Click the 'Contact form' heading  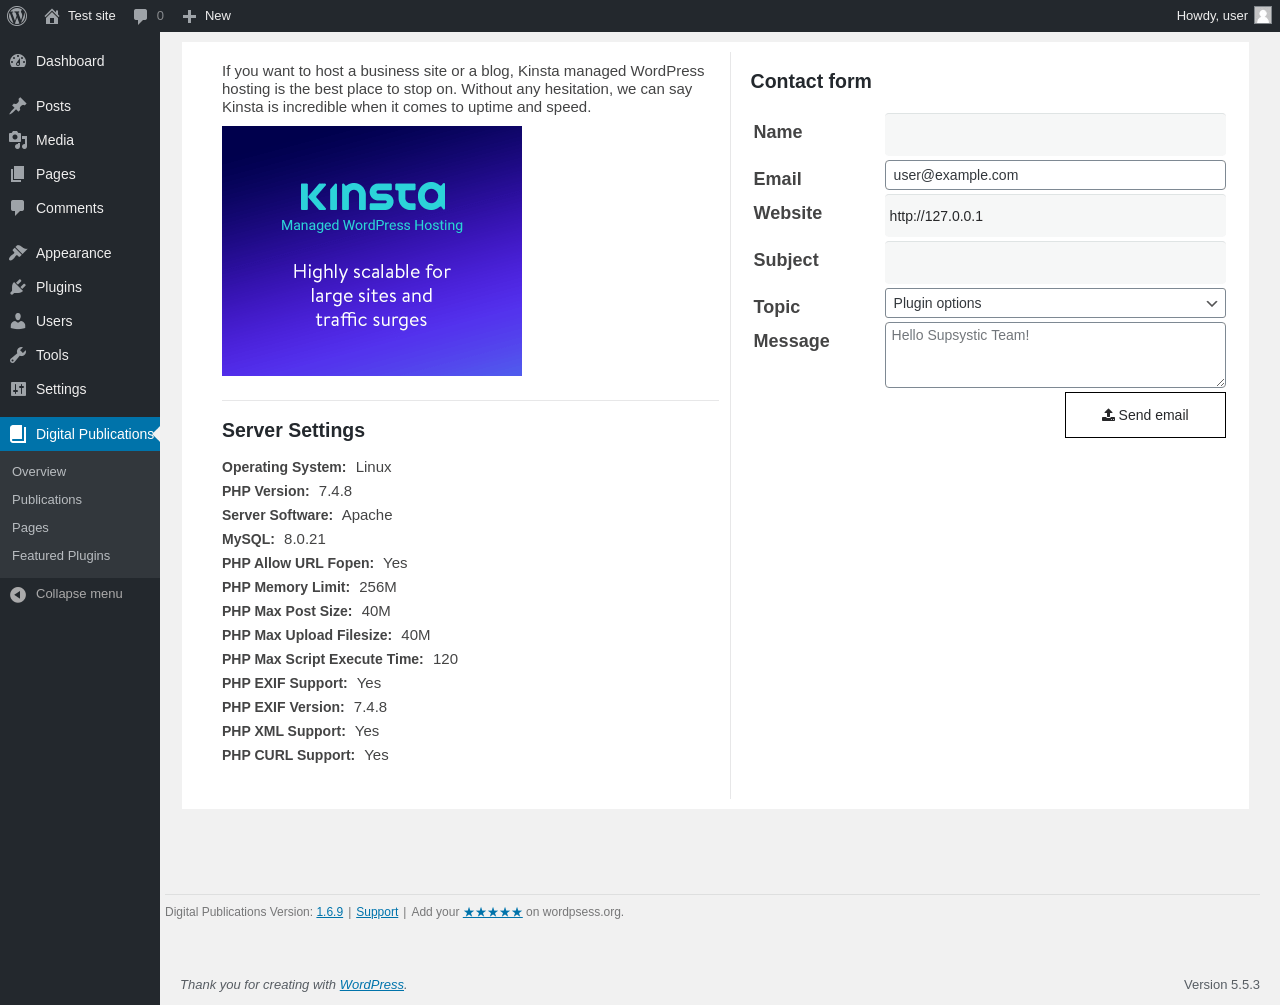tap(811, 82)
